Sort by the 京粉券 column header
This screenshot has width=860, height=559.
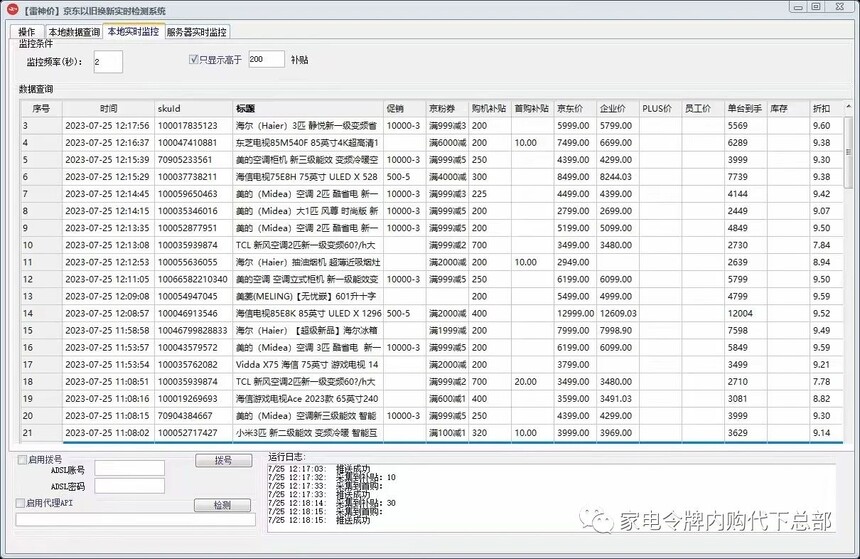click(x=447, y=109)
